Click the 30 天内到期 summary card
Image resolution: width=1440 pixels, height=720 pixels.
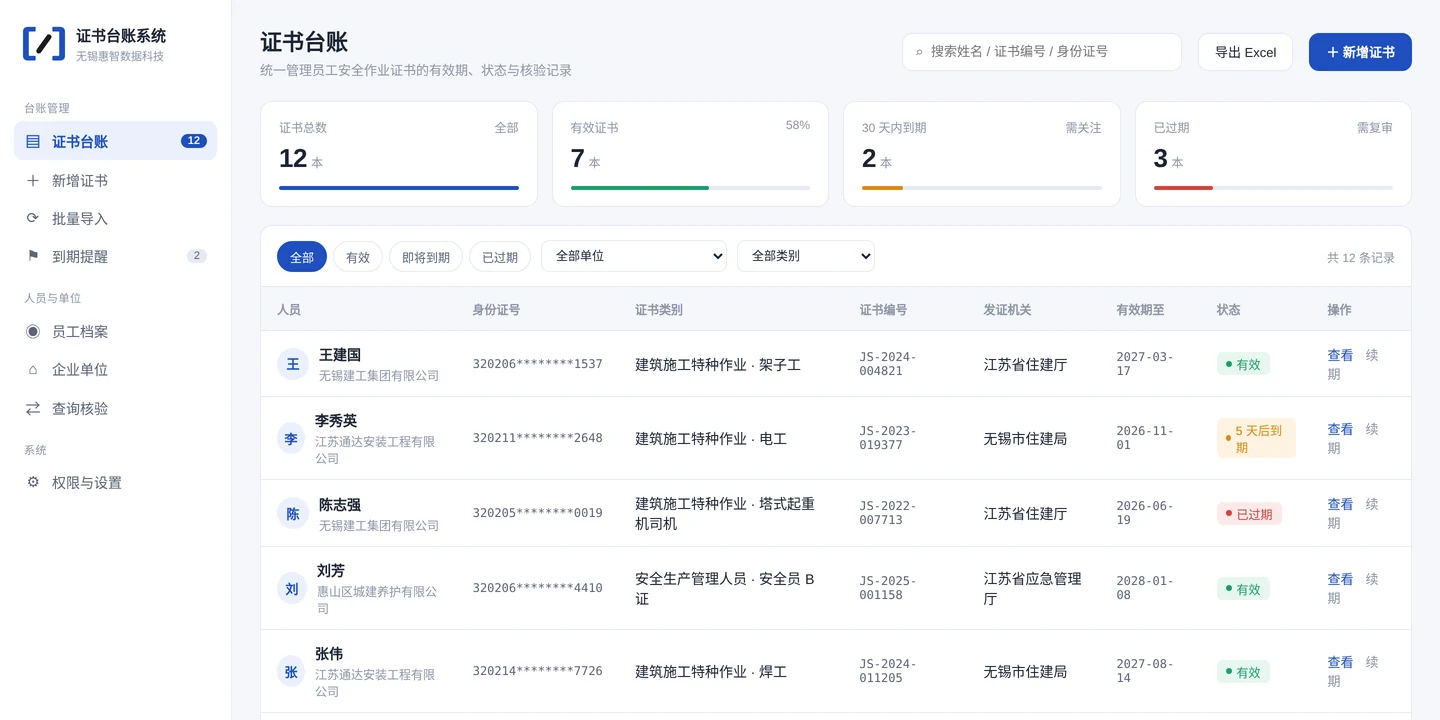tap(982, 154)
